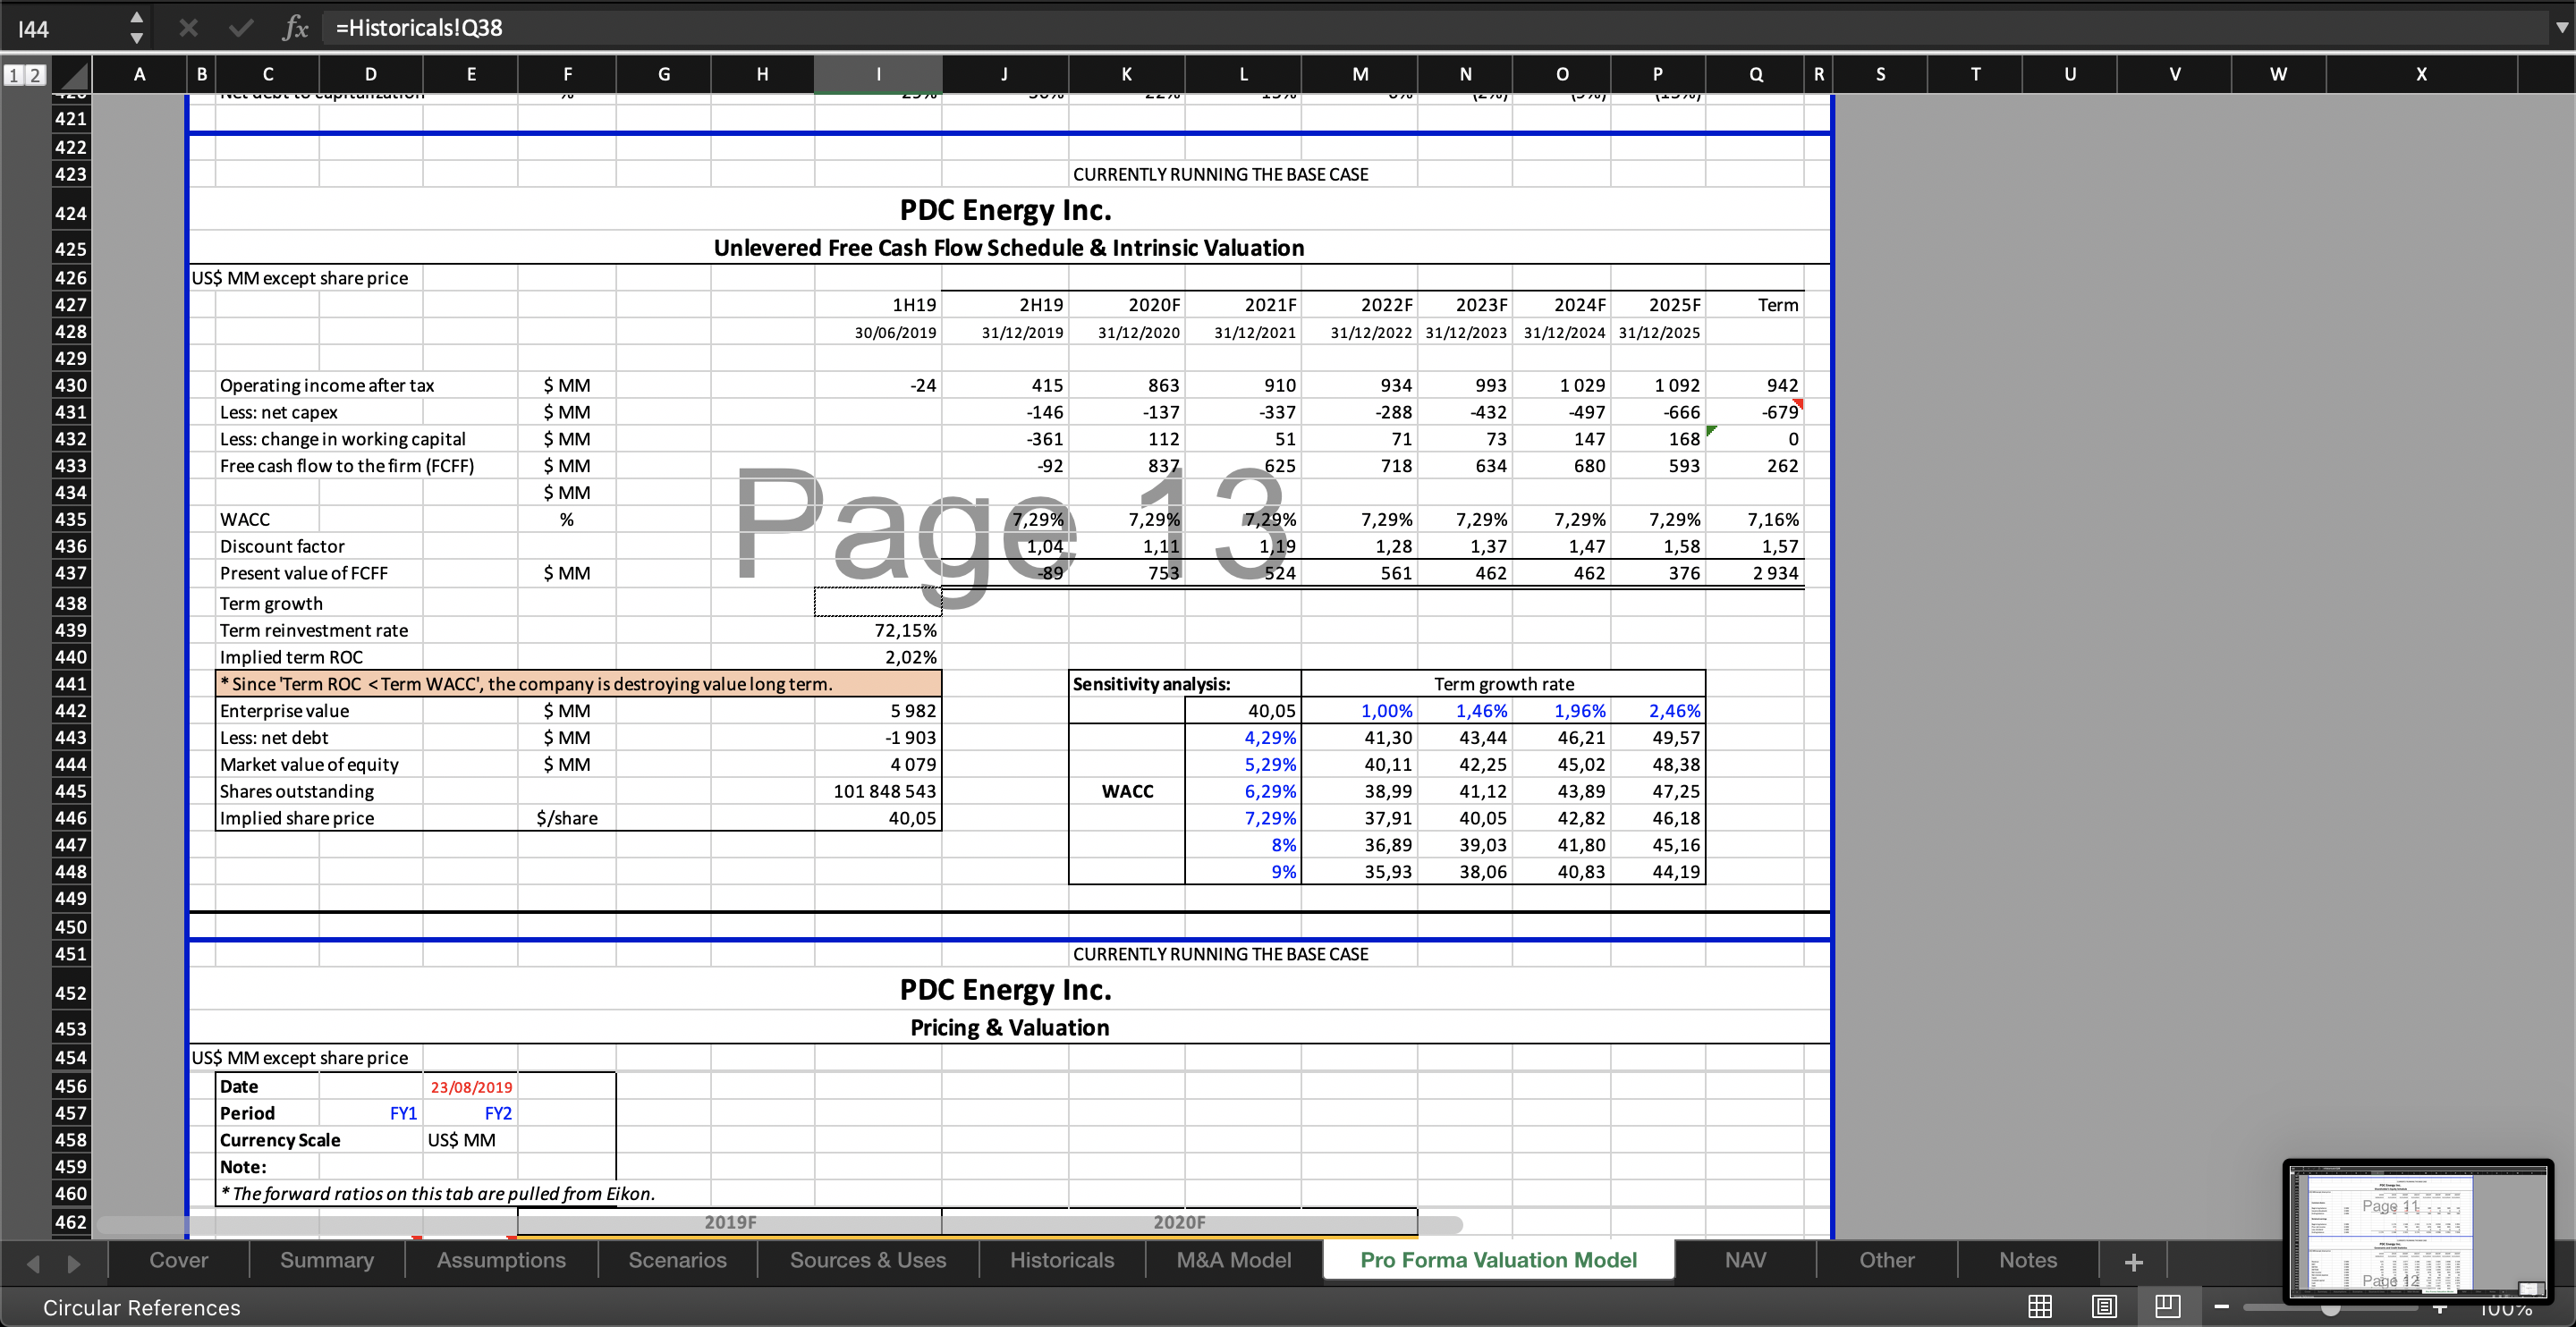The height and width of the screenshot is (1327, 2576).
Task: Select Market value of equity cell 4 079
Action: click(878, 764)
